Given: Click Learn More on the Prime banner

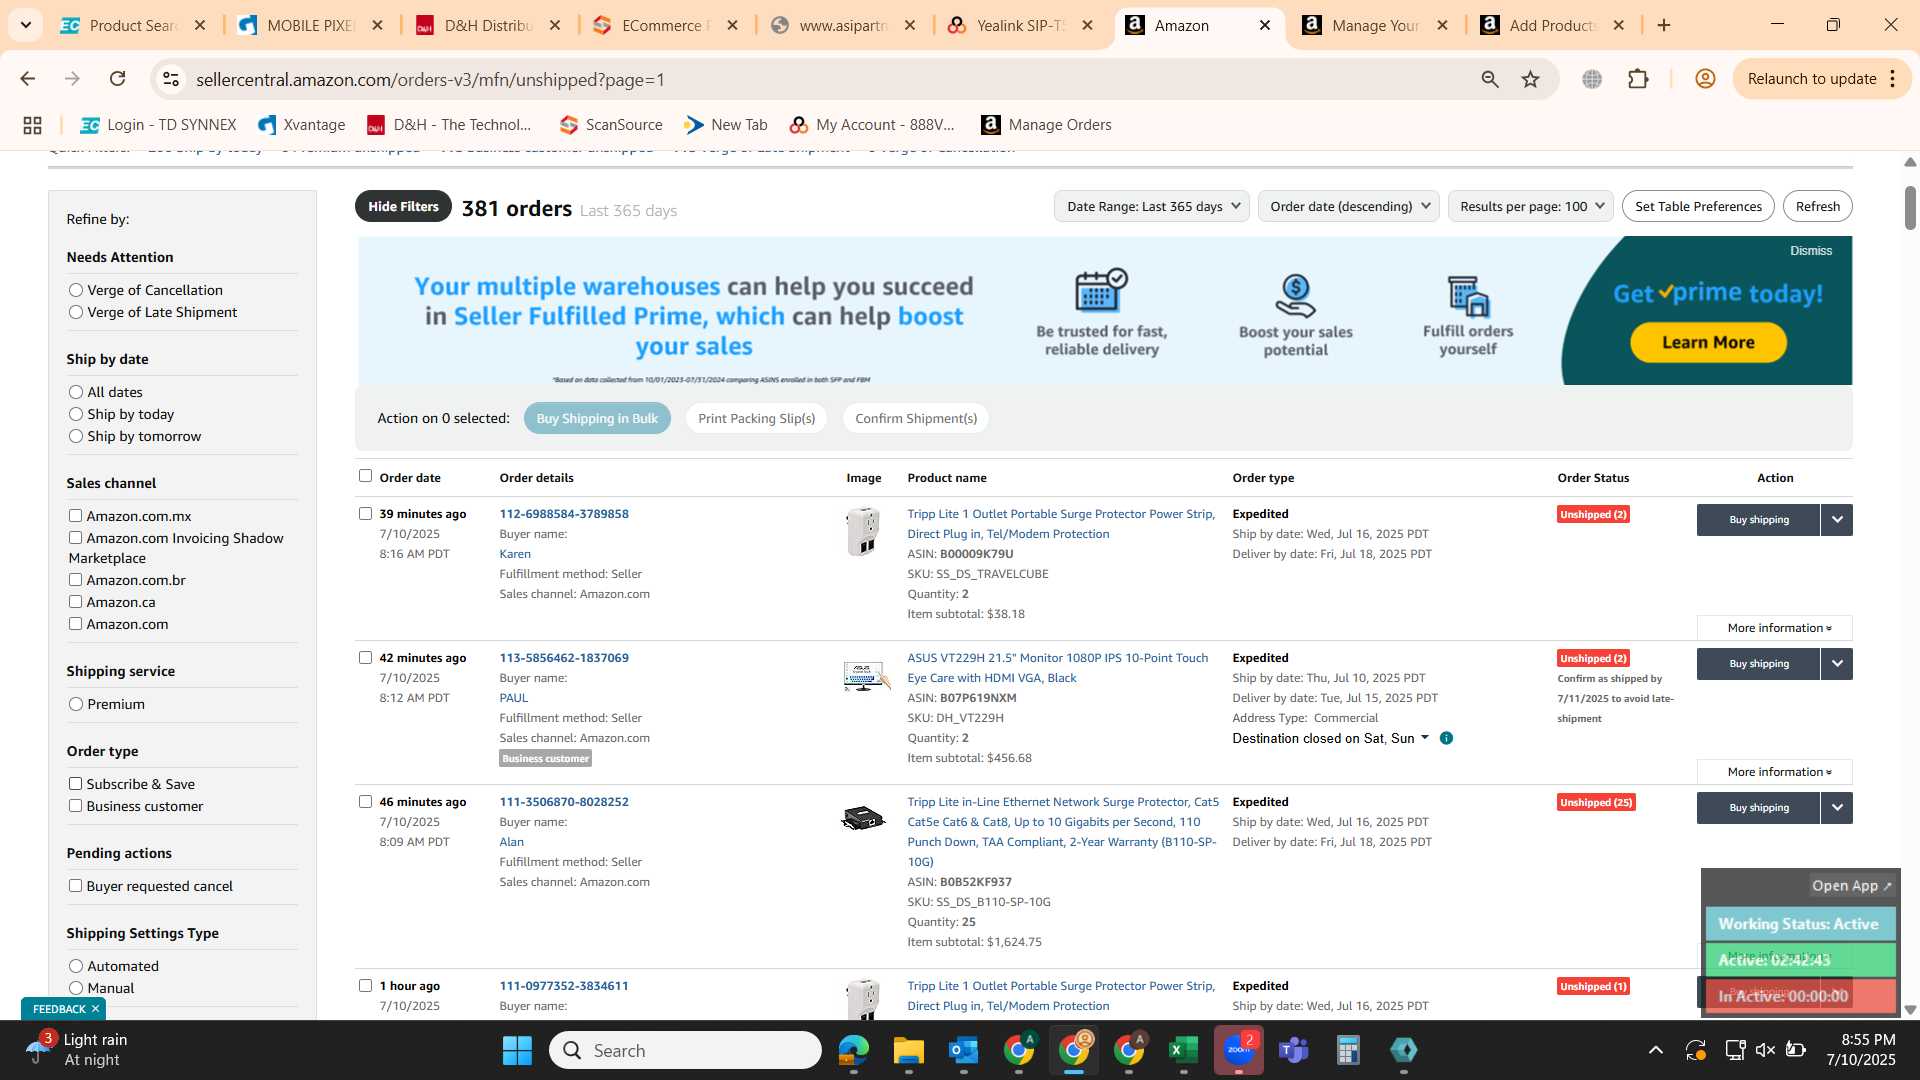Looking at the screenshot, I should coord(1708,343).
